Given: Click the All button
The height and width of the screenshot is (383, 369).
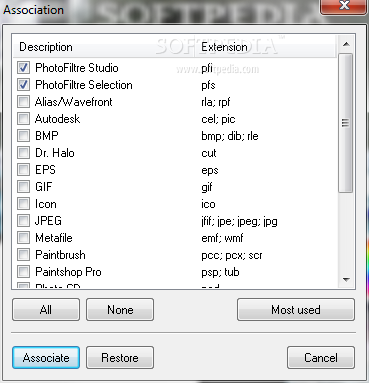Looking at the screenshot, I should (x=46, y=310).
